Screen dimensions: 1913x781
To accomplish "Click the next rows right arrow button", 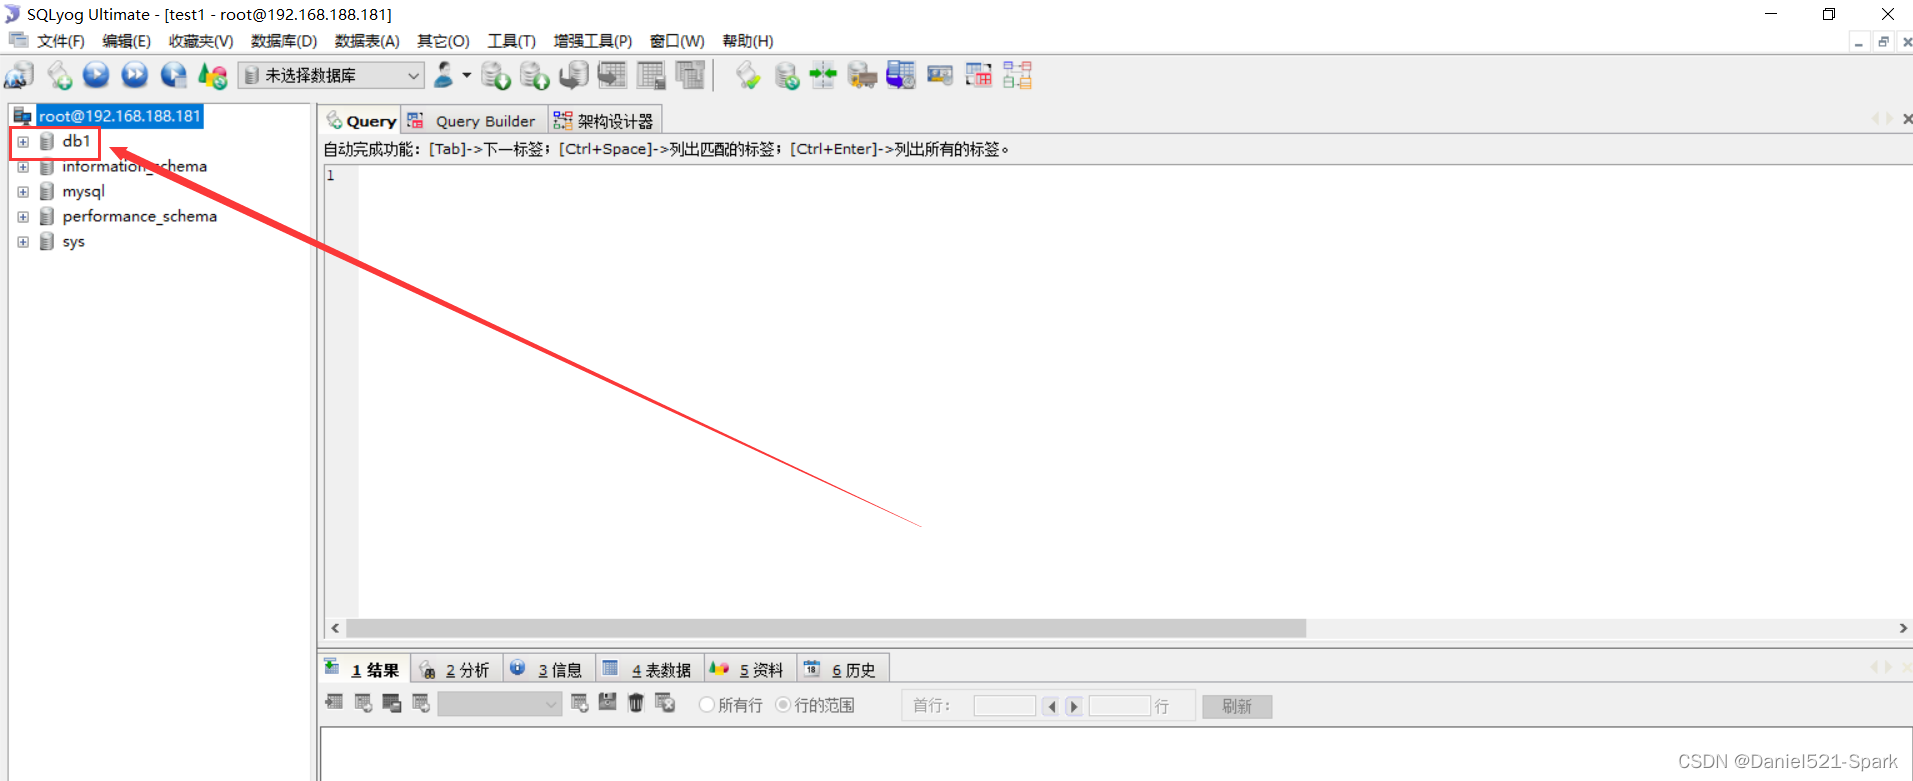I will 1073,706.
